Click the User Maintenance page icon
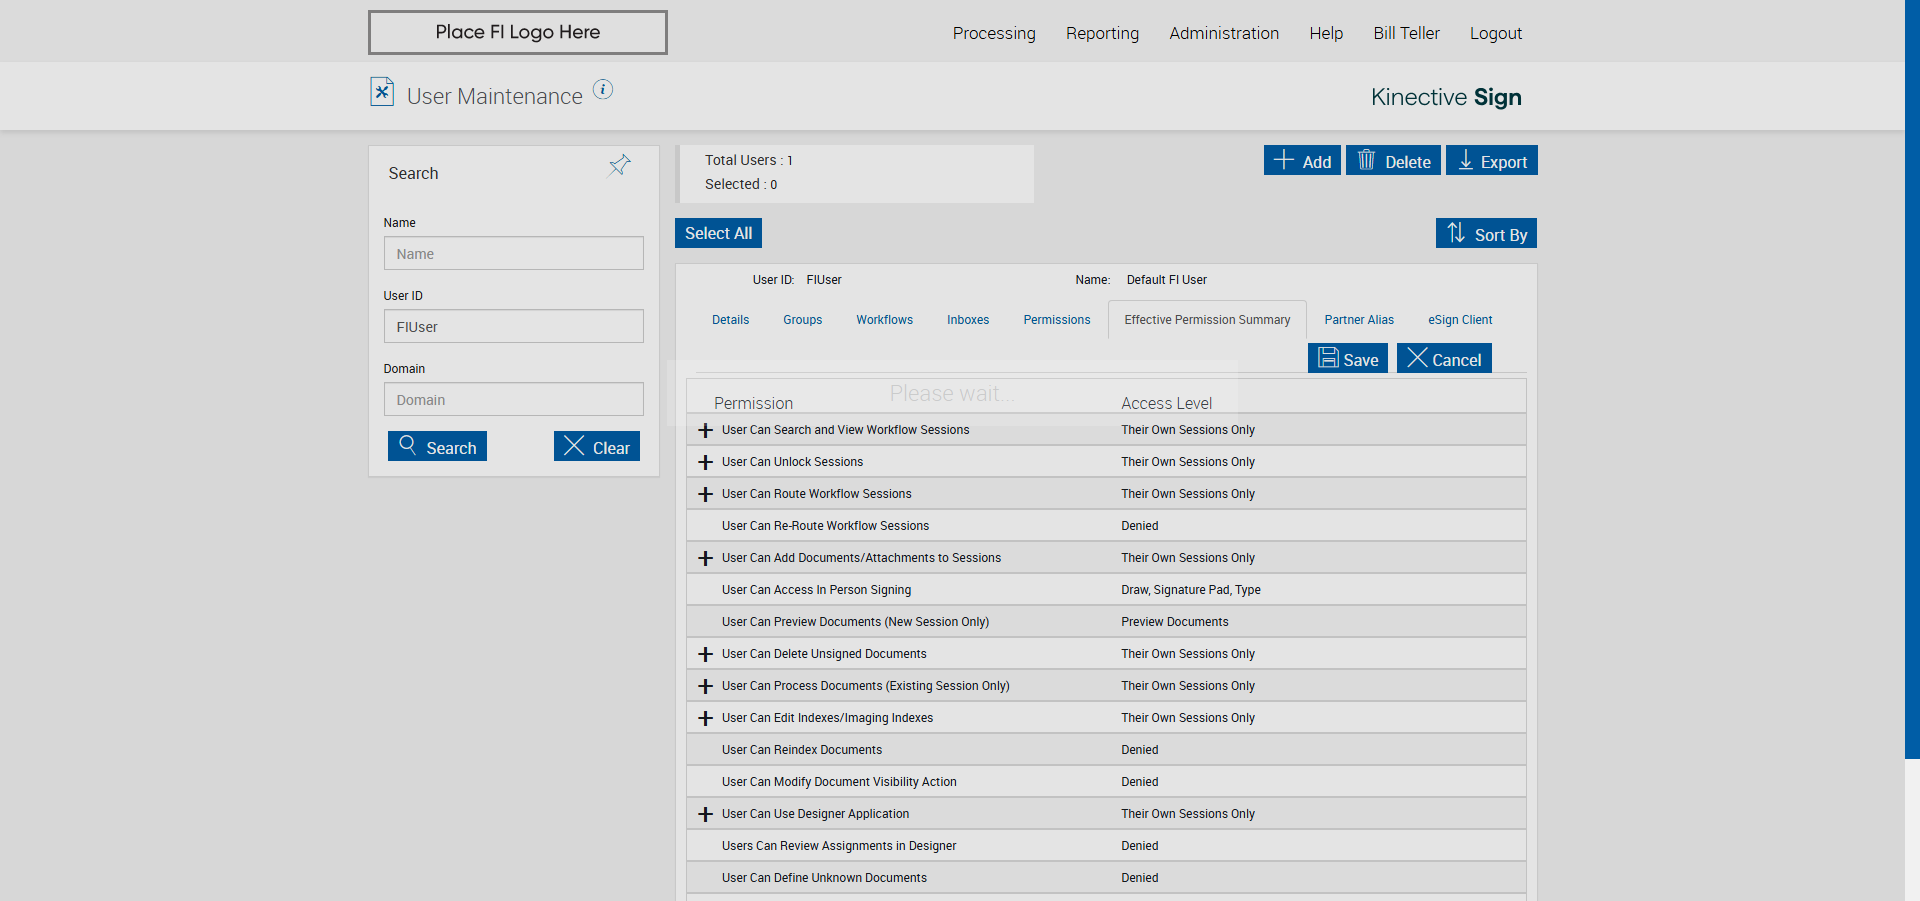Image resolution: width=1920 pixels, height=901 pixels. click(382, 92)
